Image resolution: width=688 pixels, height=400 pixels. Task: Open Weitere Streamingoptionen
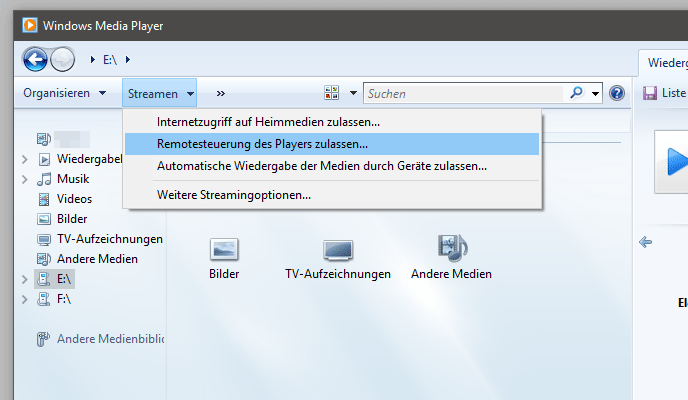233,194
